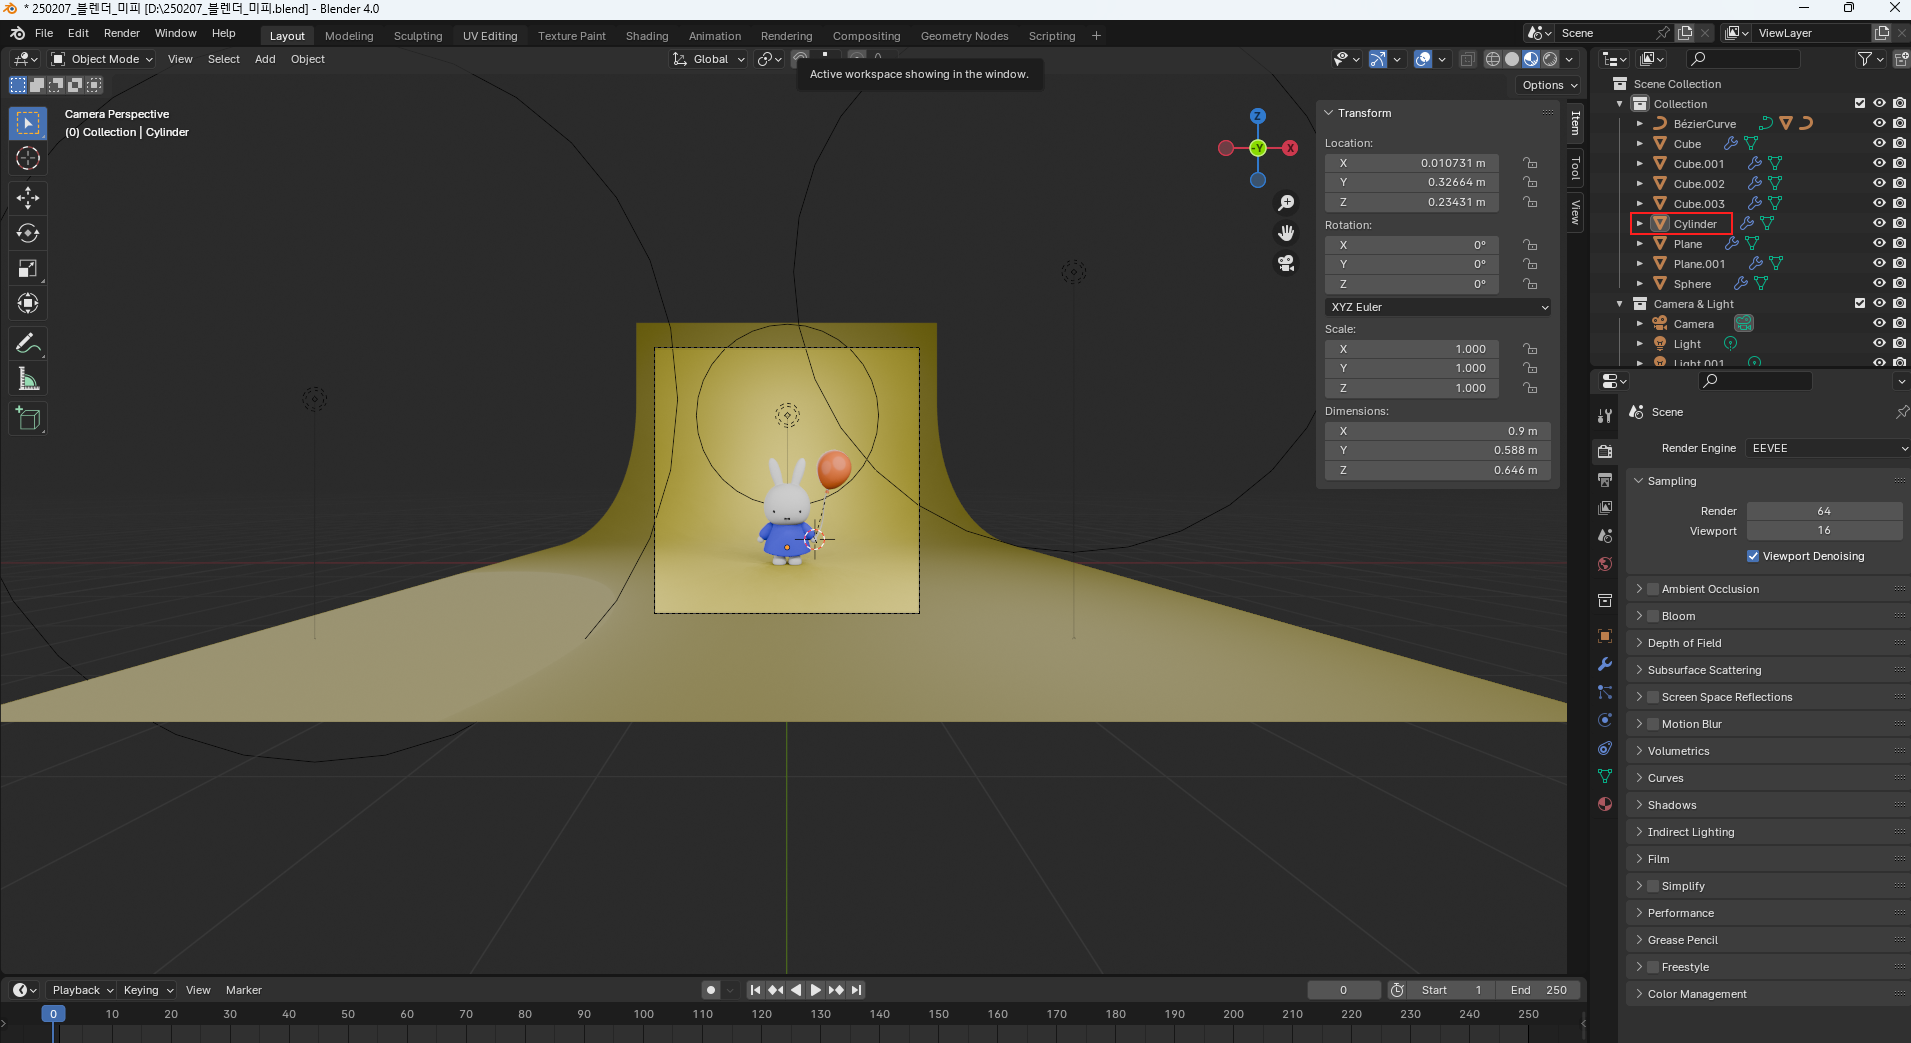Open the Playback dropdown in timeline
The height and width of the screenshot is (1043, 1911).
82,990
